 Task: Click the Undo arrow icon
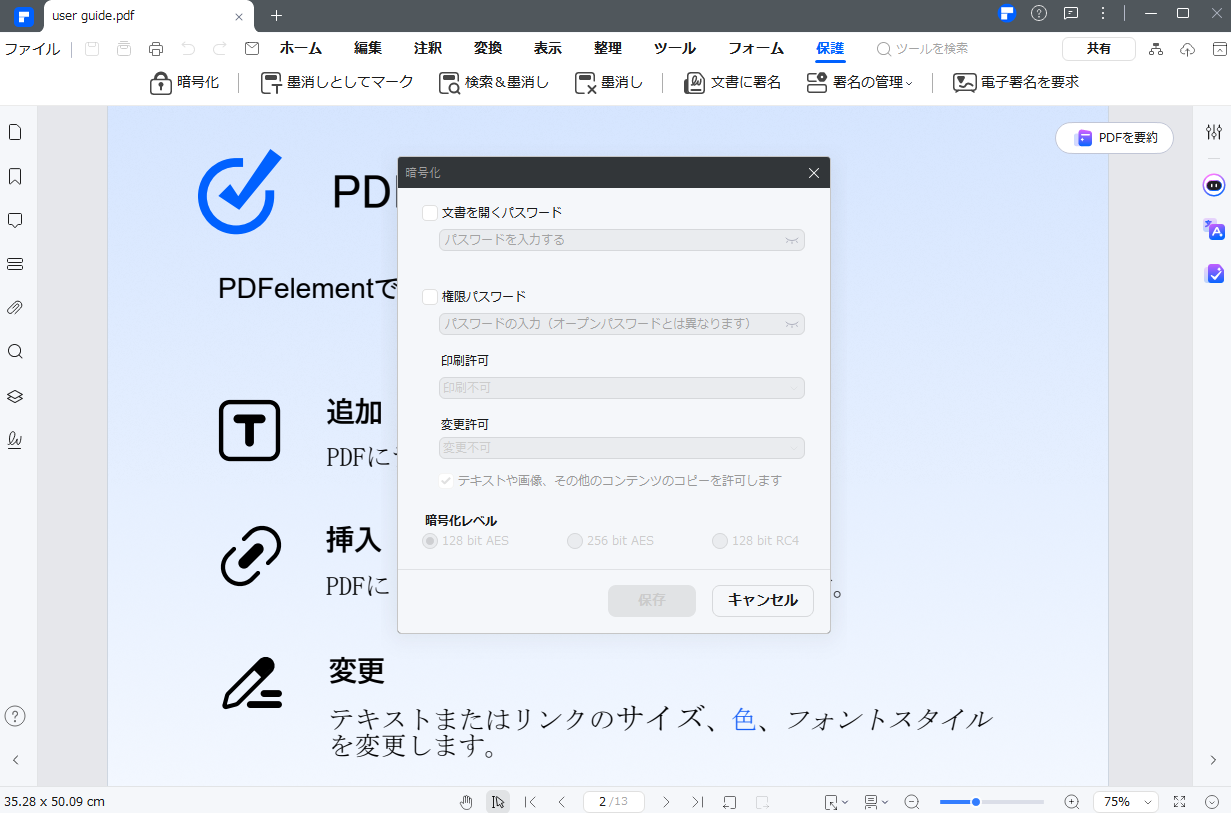(x=187, y=49)
